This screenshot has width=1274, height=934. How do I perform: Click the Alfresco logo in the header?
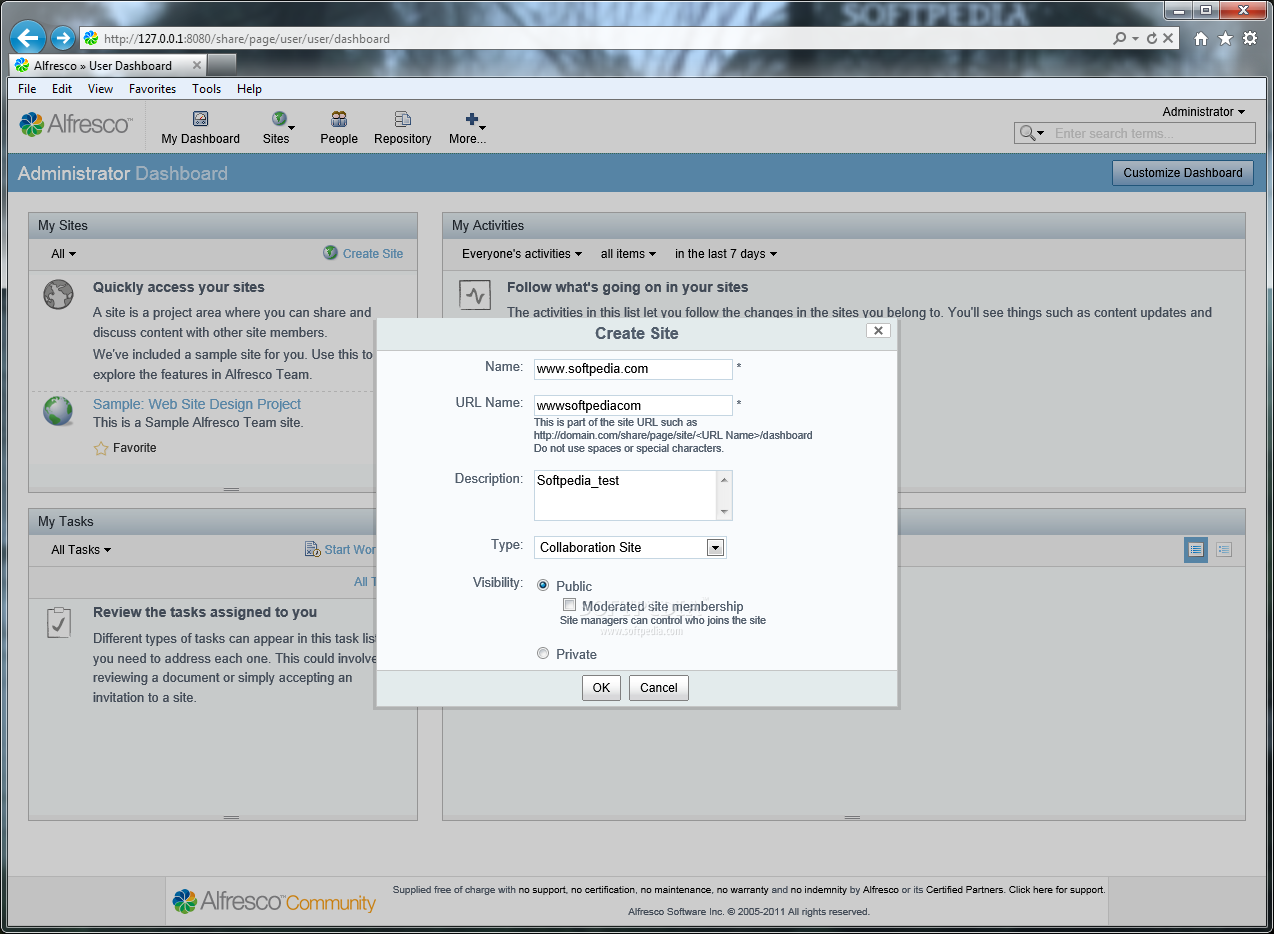tap(75, 125)
